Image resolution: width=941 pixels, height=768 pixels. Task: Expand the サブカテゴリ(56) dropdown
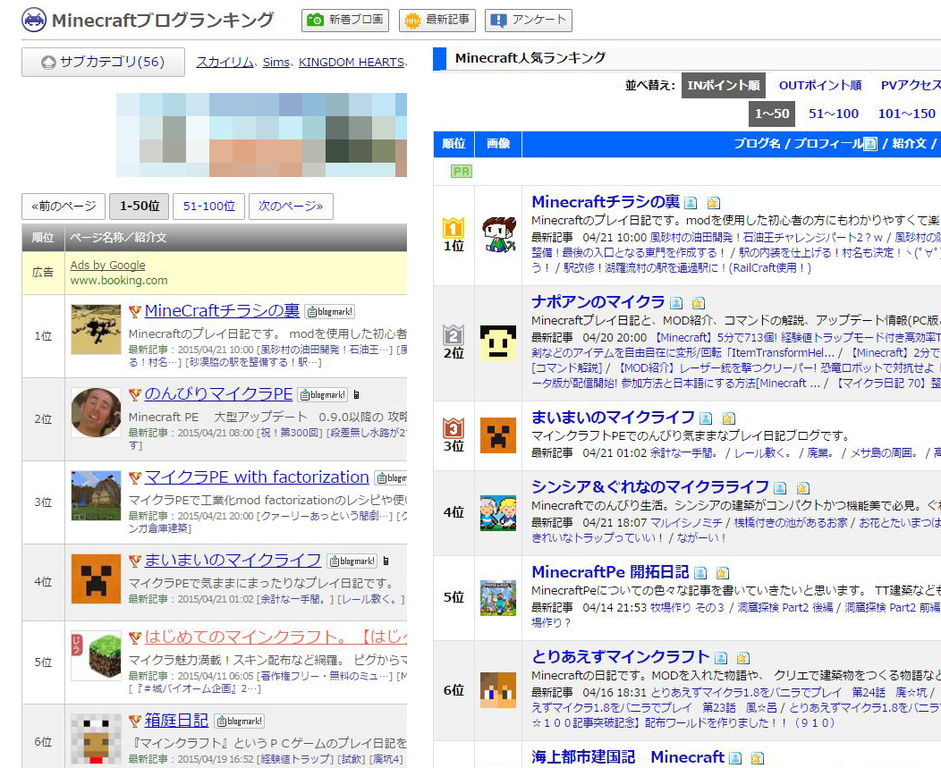[x=103, y=62]
